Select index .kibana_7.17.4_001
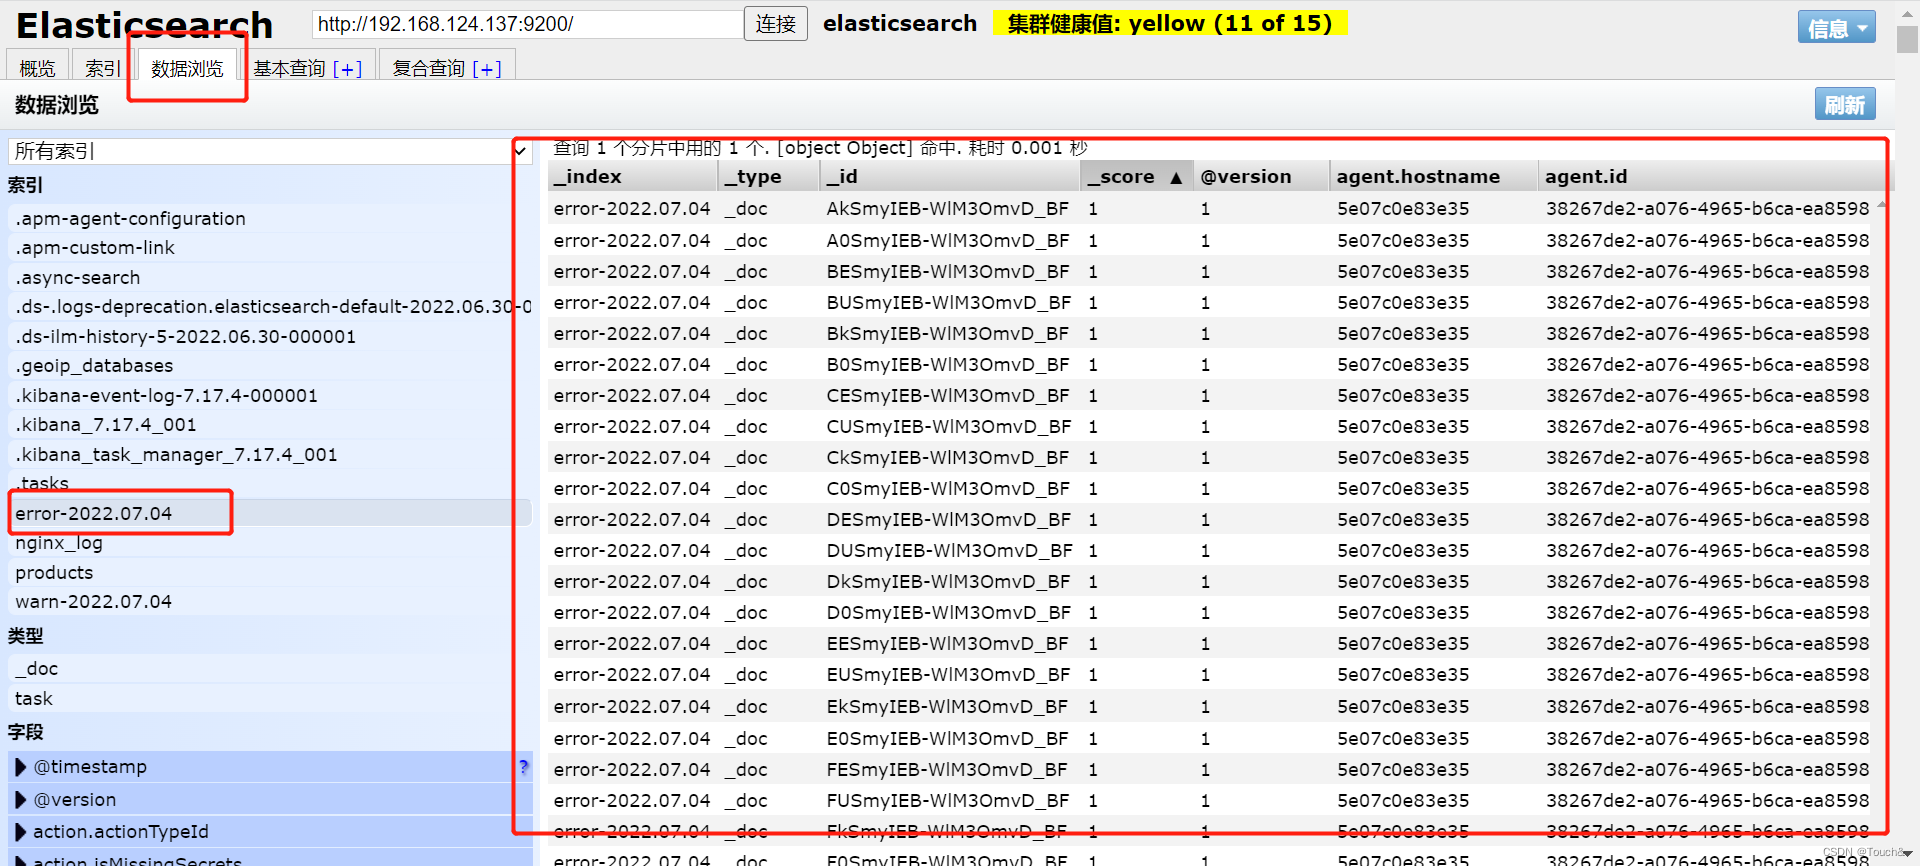This screenshot has height=866, width=1920. 270,424
